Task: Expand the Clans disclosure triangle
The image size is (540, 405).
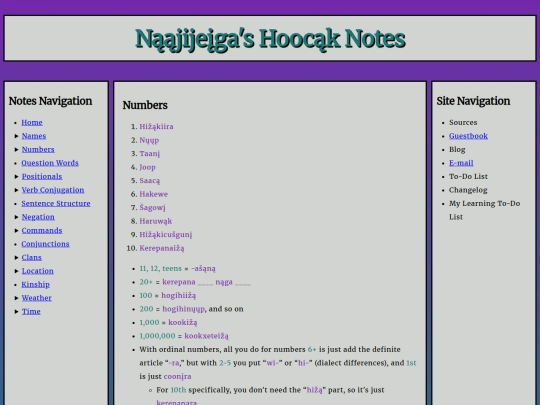Action: 16,257
